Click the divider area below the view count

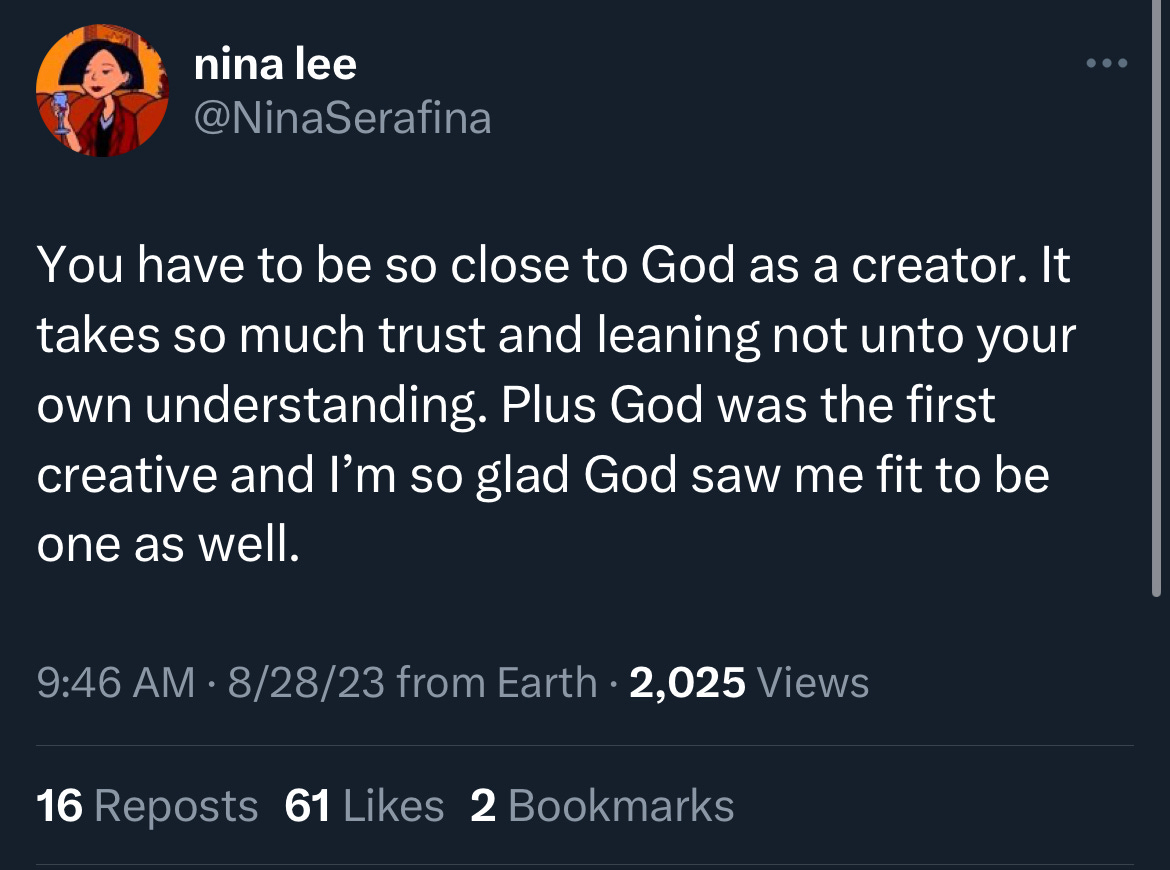coord(585,742)
